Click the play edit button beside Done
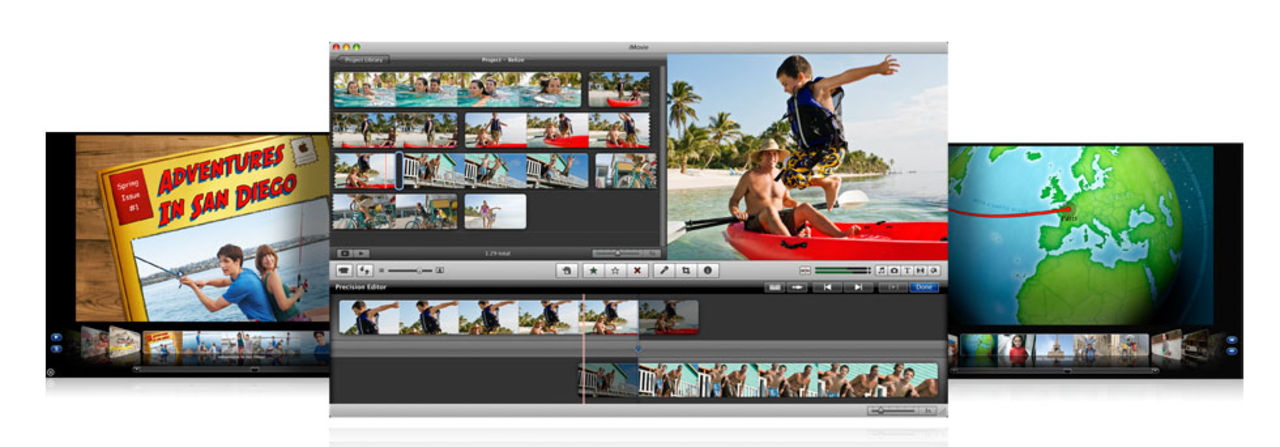 click(x=893, y=287)
